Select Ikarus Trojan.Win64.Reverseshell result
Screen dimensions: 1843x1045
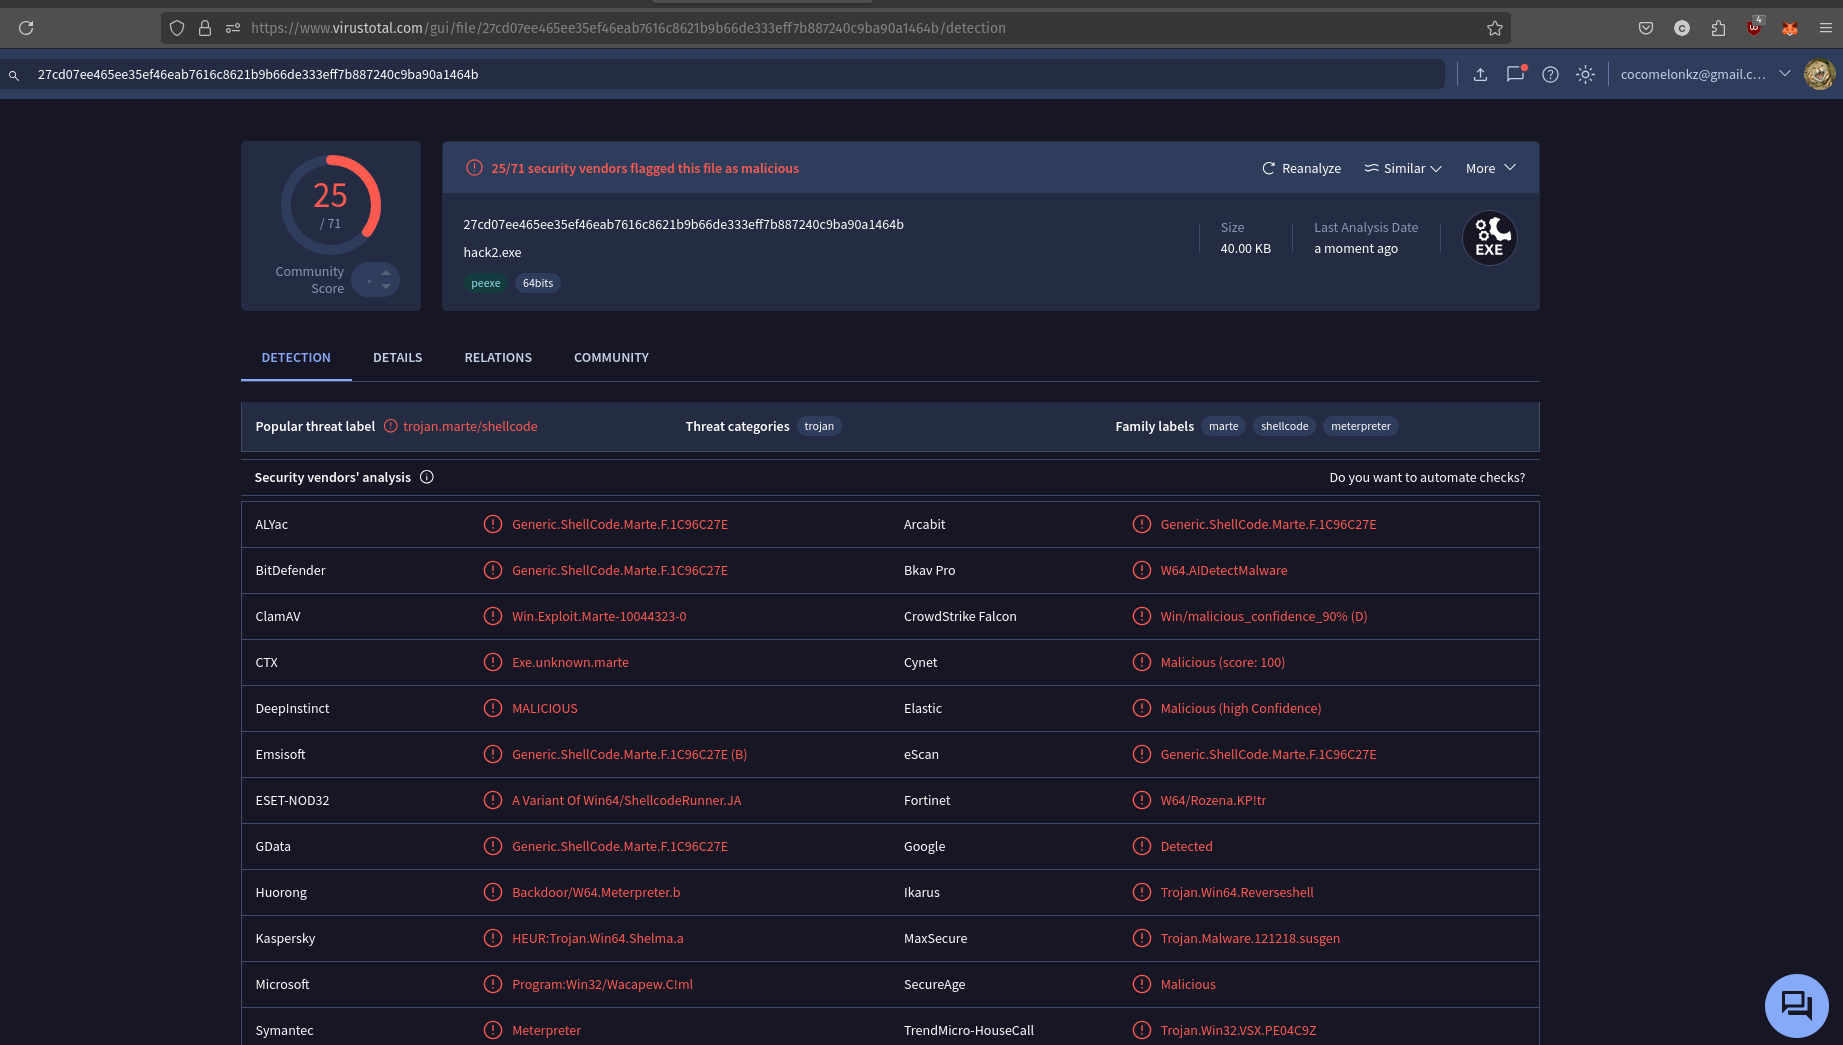1237,892
